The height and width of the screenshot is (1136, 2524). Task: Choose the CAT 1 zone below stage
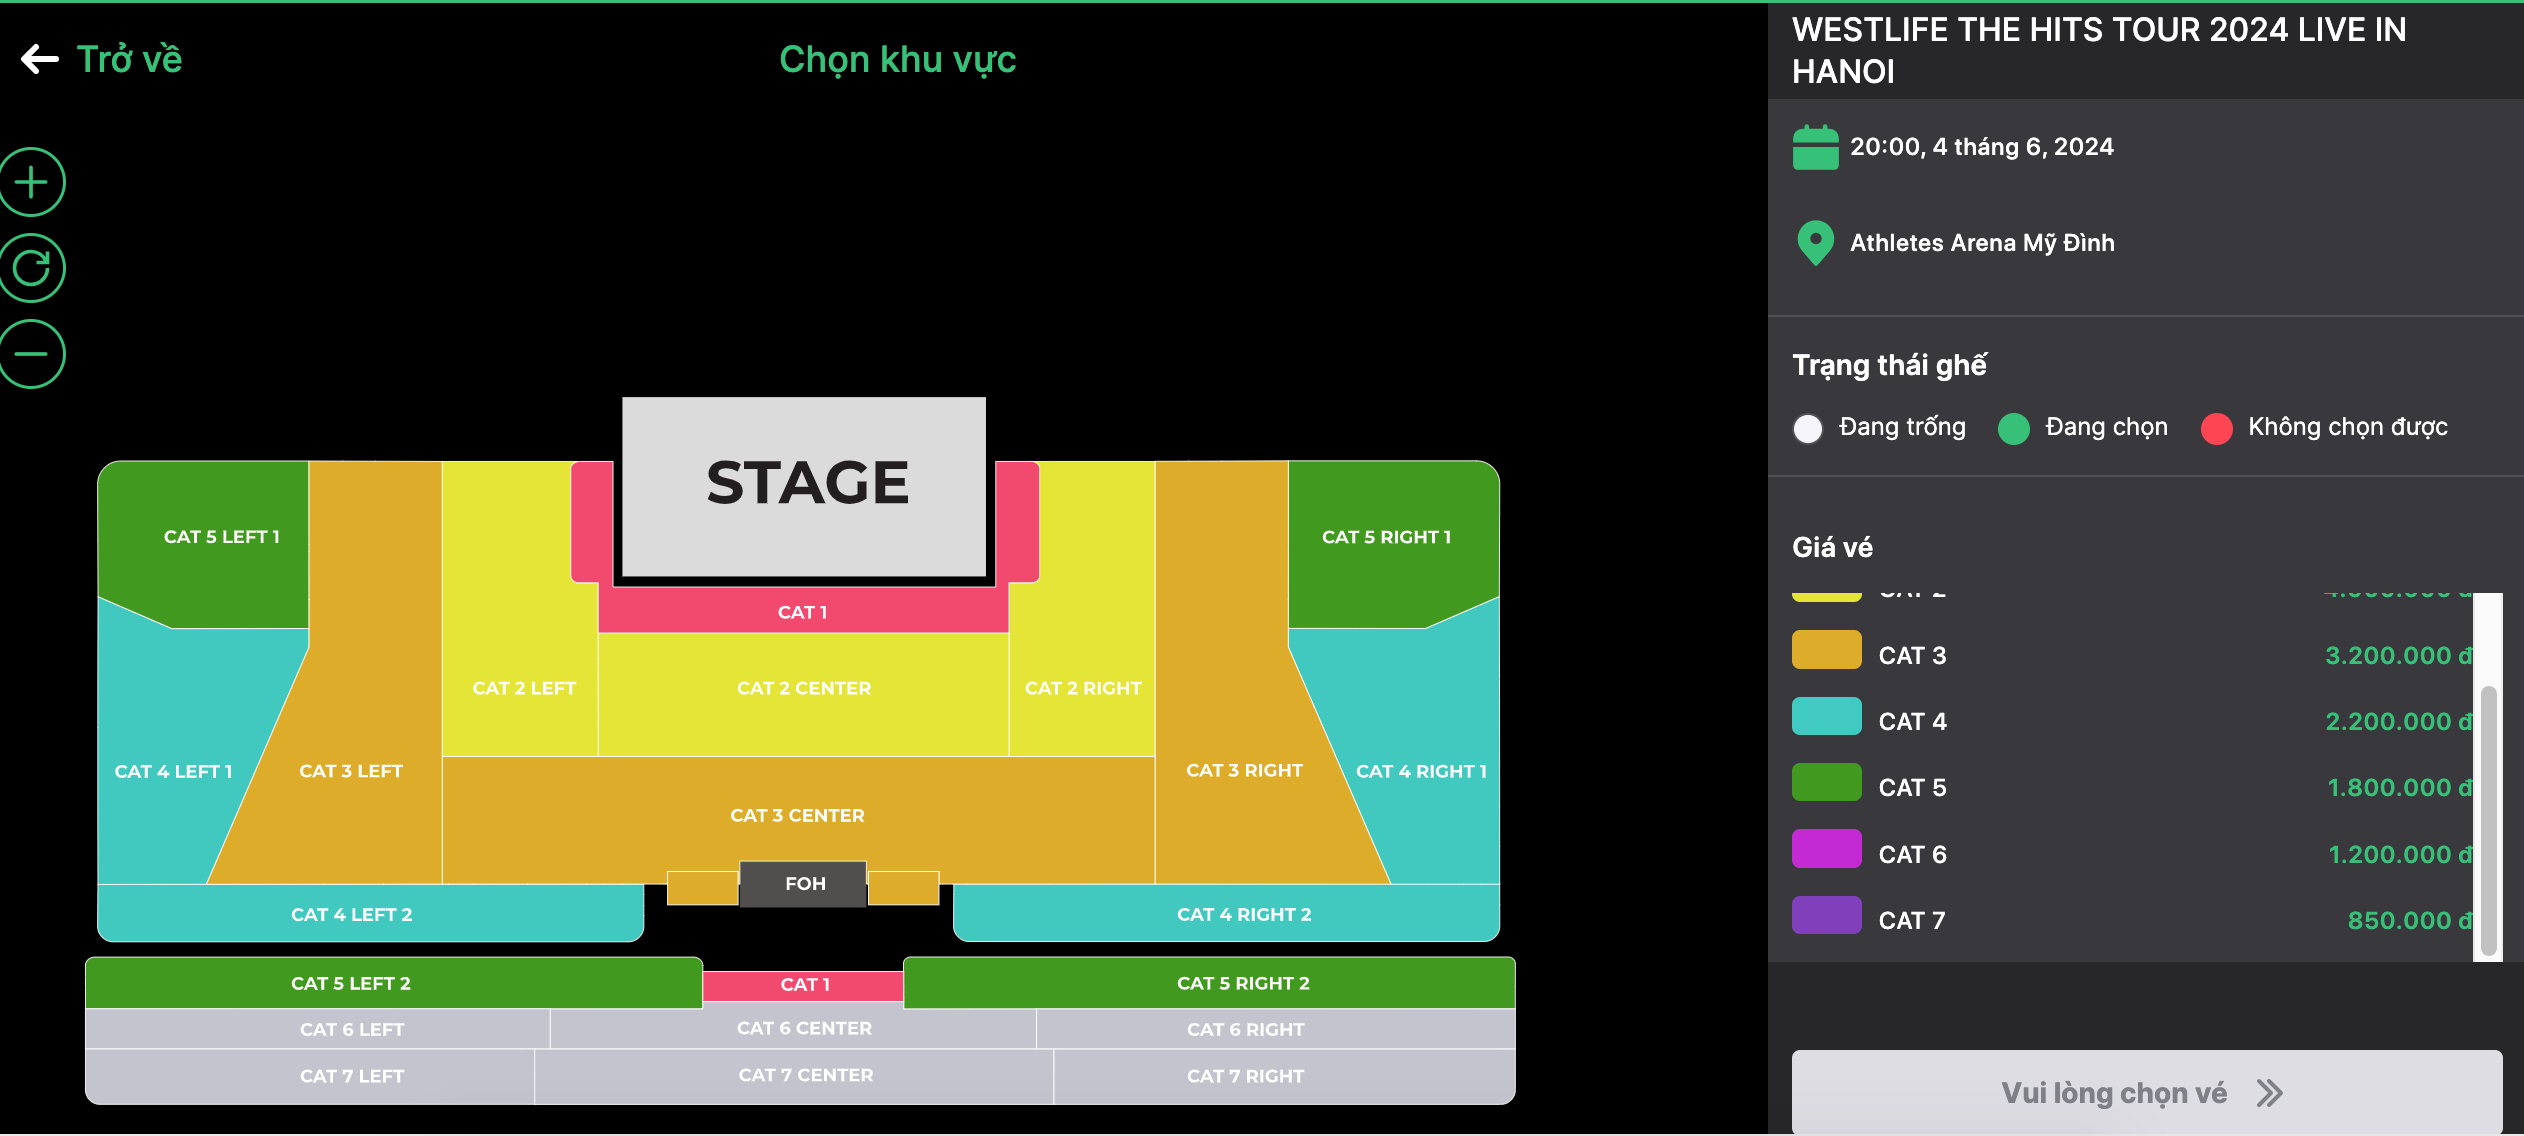pos(803,612)
